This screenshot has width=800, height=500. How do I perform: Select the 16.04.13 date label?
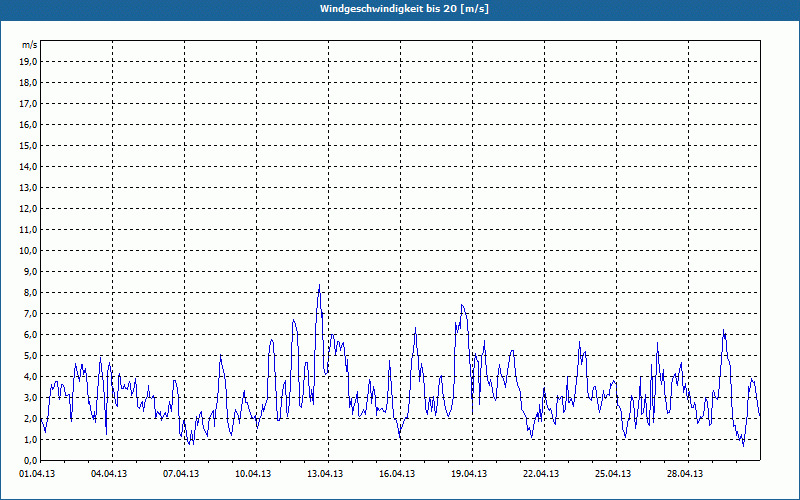coord(397,474)
